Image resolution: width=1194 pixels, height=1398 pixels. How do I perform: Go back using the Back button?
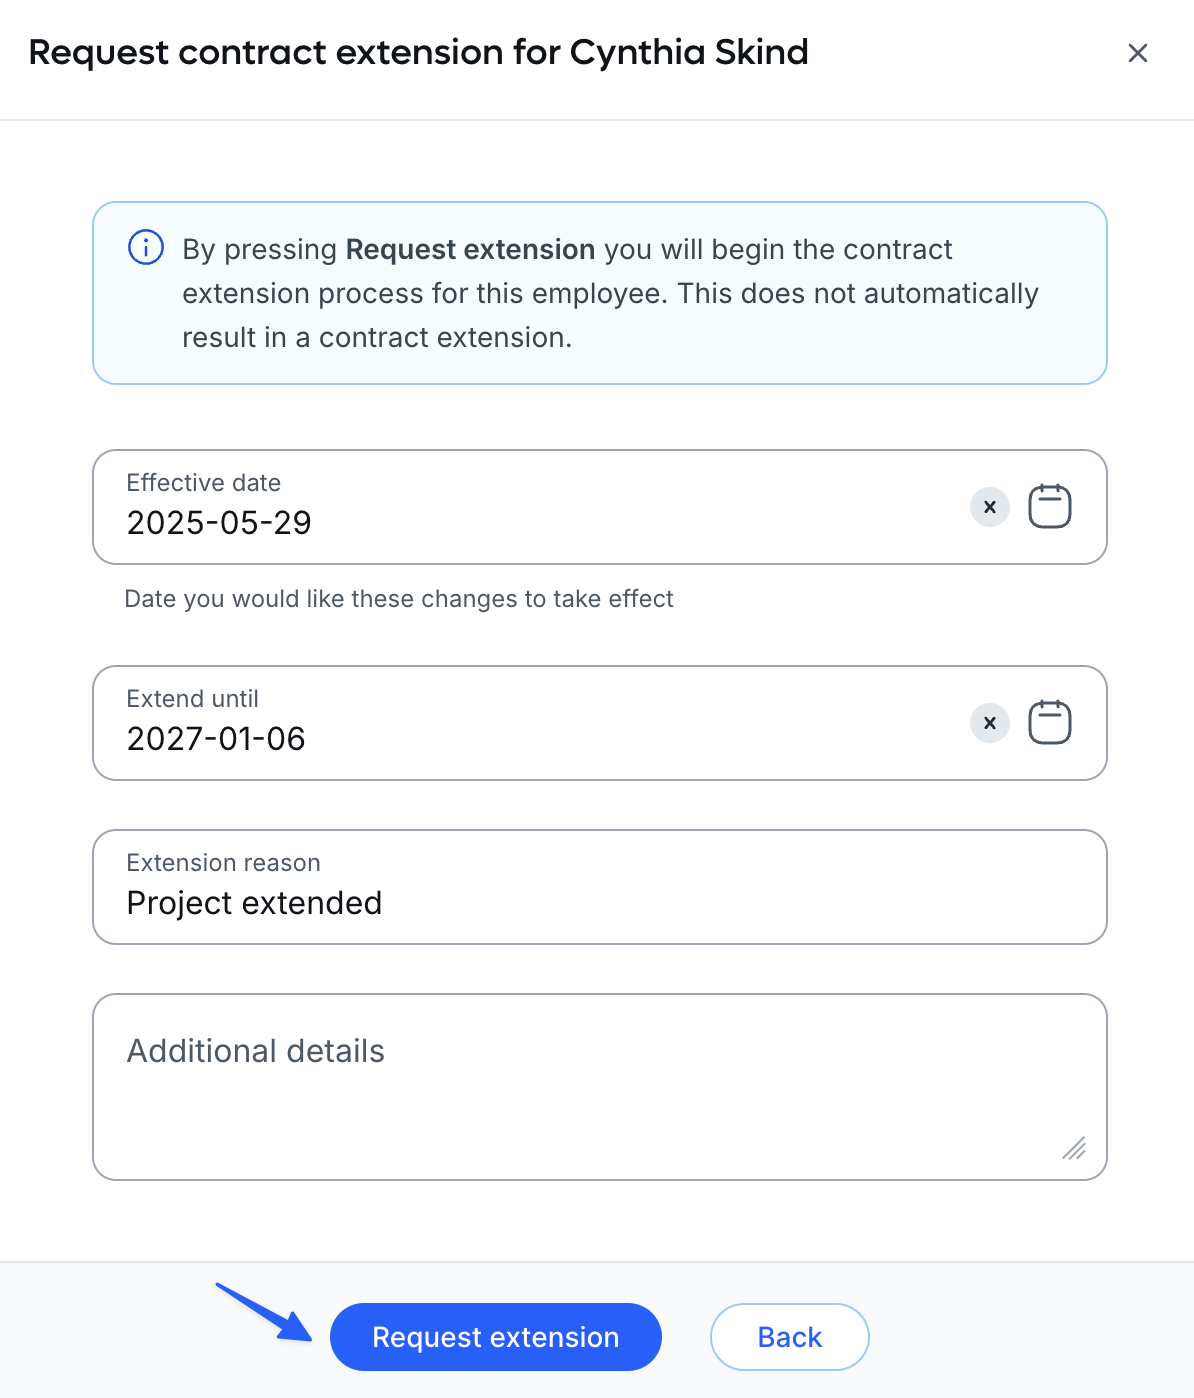[790, 1337]
